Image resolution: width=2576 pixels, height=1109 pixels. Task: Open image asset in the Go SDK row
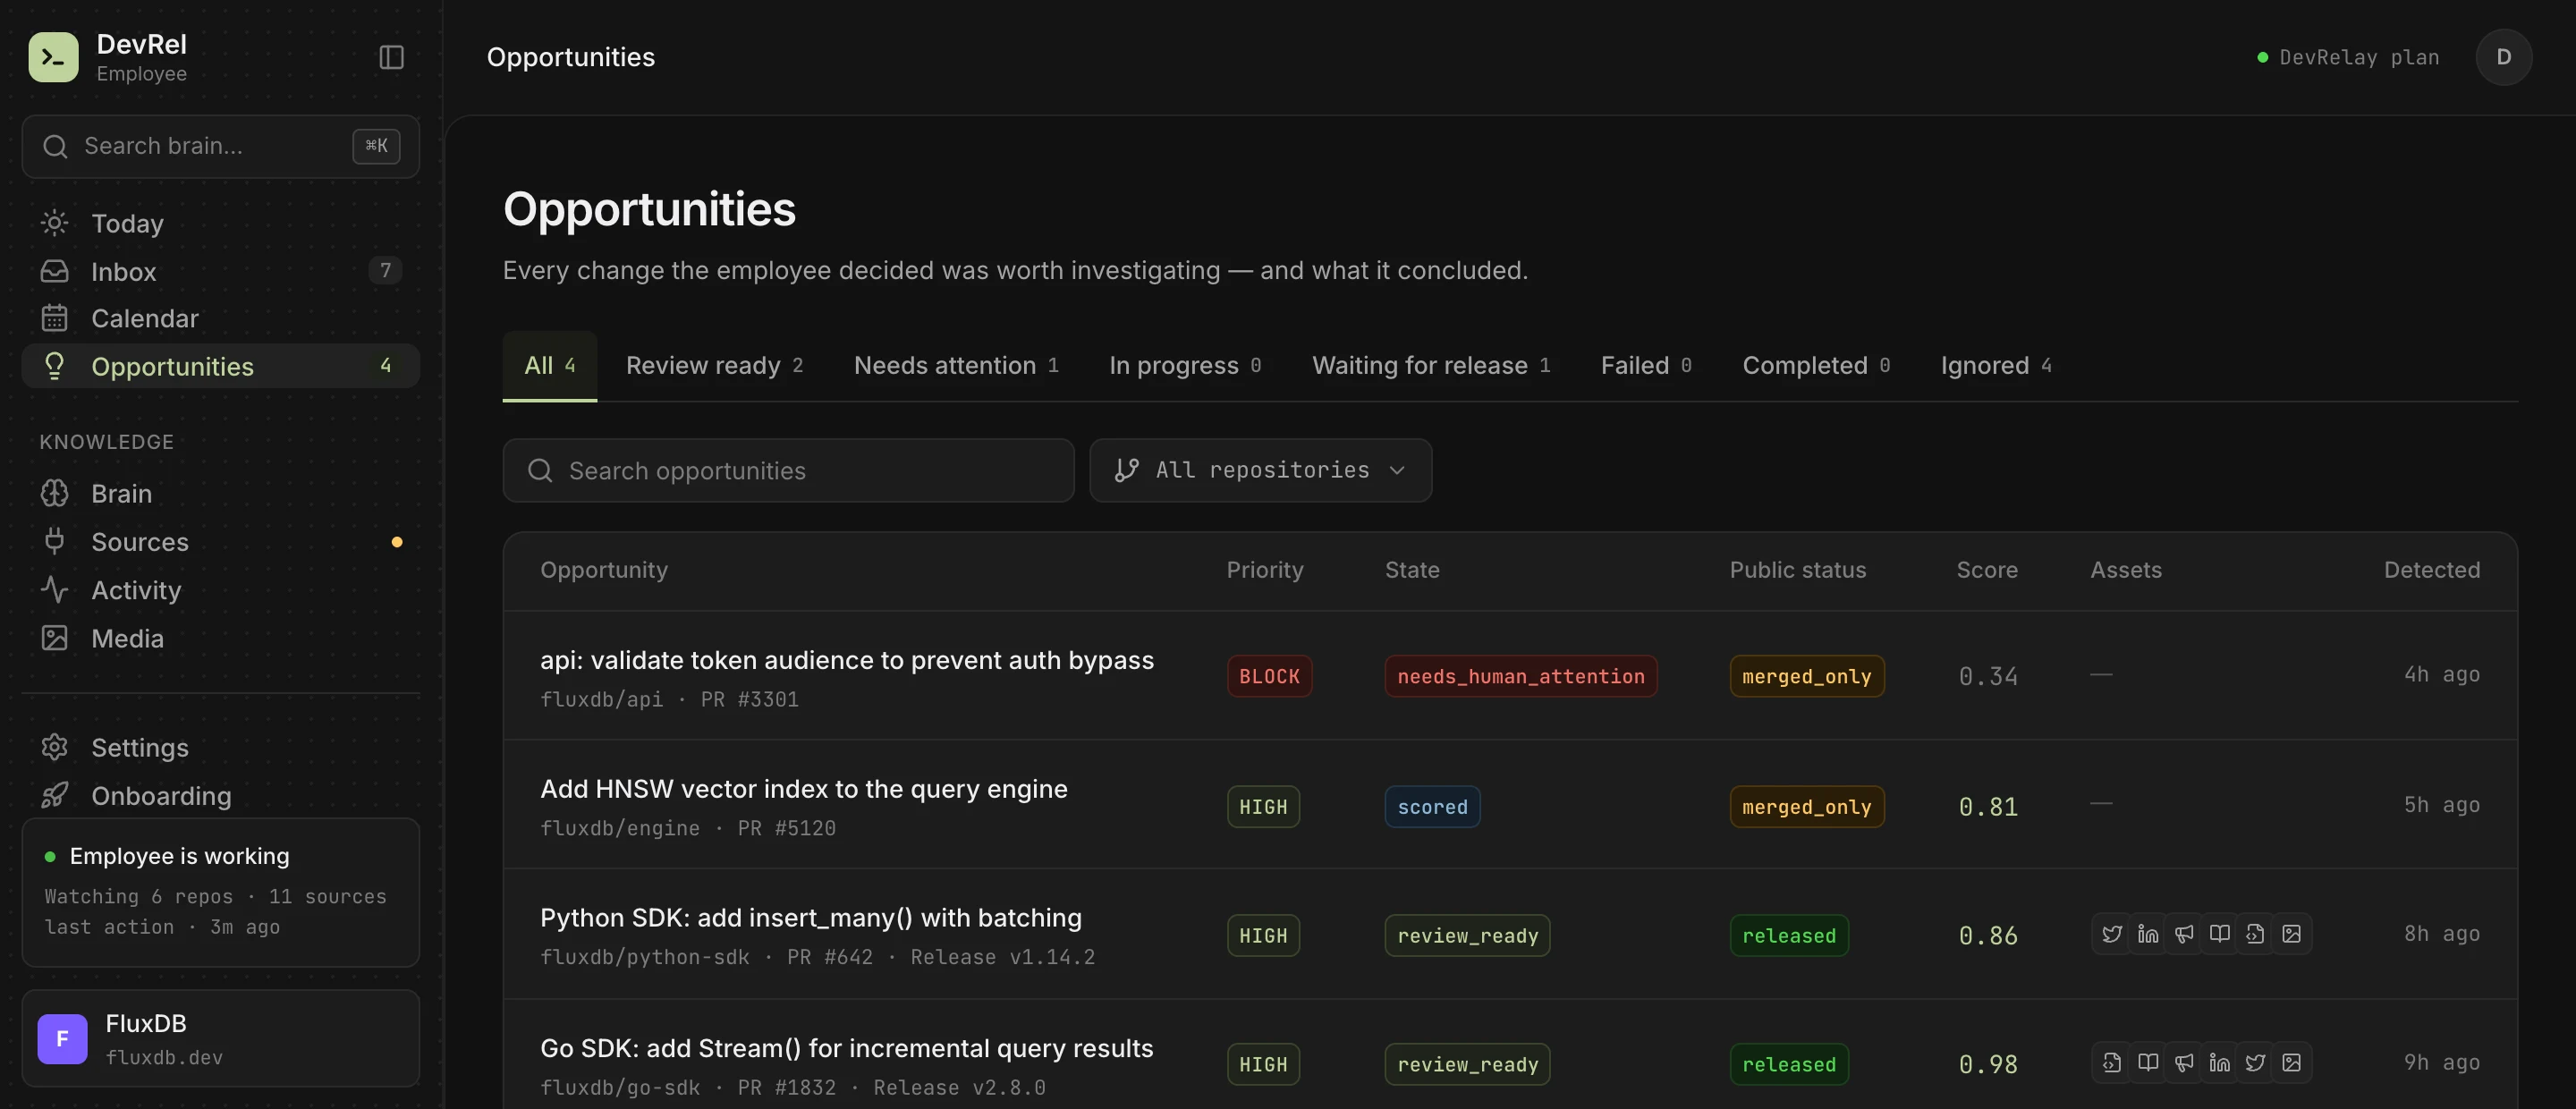coord(2291,1063)
